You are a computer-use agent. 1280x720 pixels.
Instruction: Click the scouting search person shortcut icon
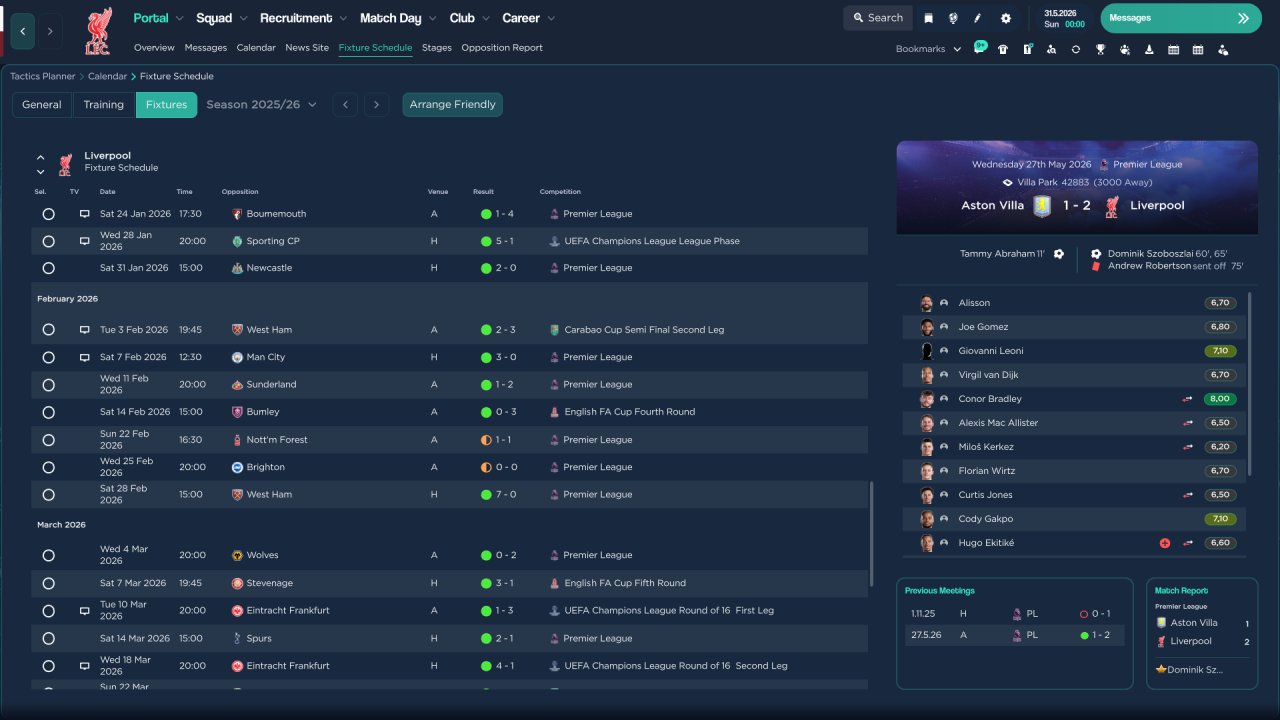(1051, 49)
